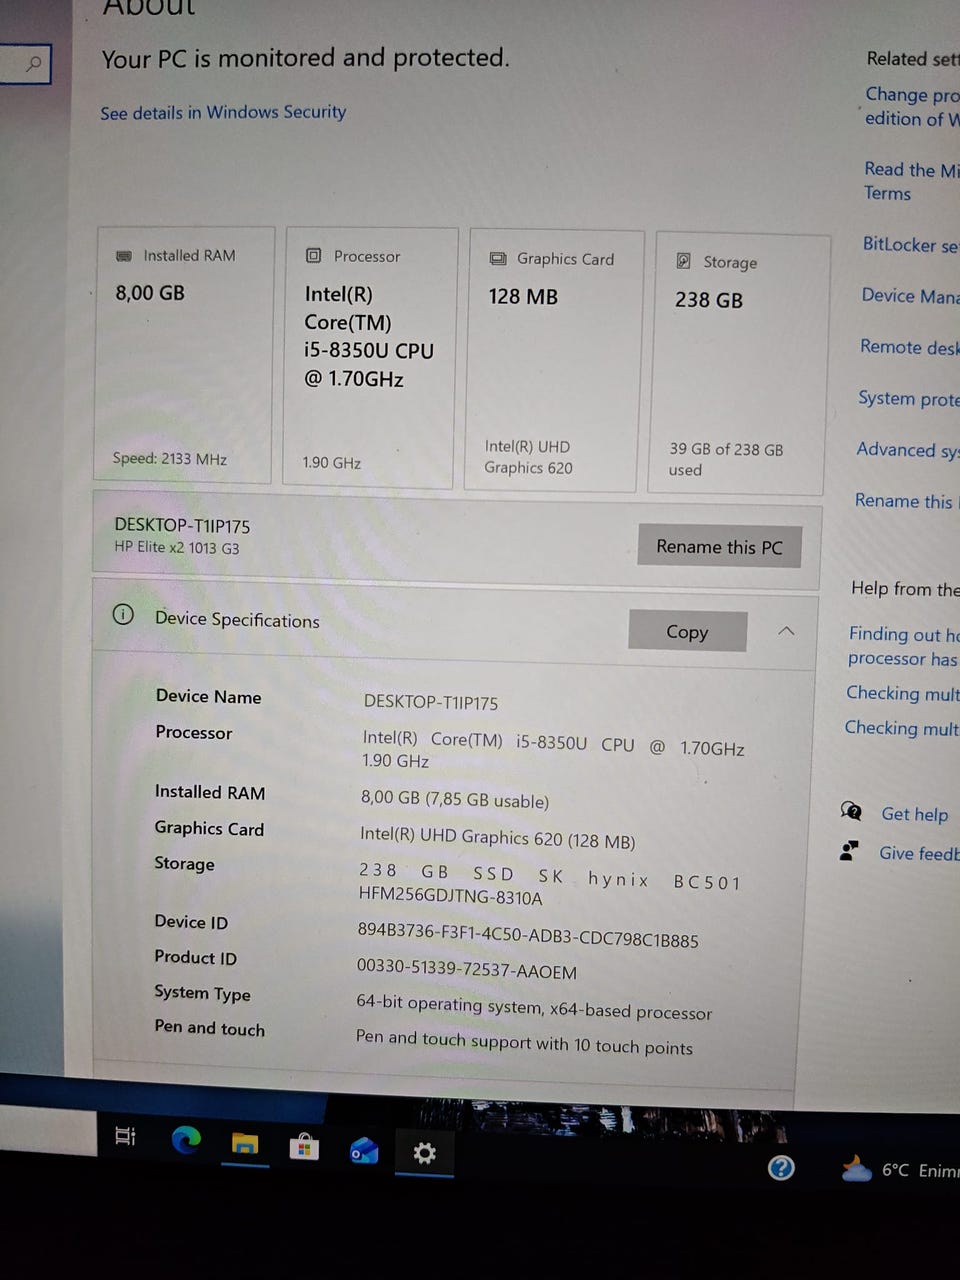Click the Processor card icon
960x1280 pixels.
pos(313,256)
